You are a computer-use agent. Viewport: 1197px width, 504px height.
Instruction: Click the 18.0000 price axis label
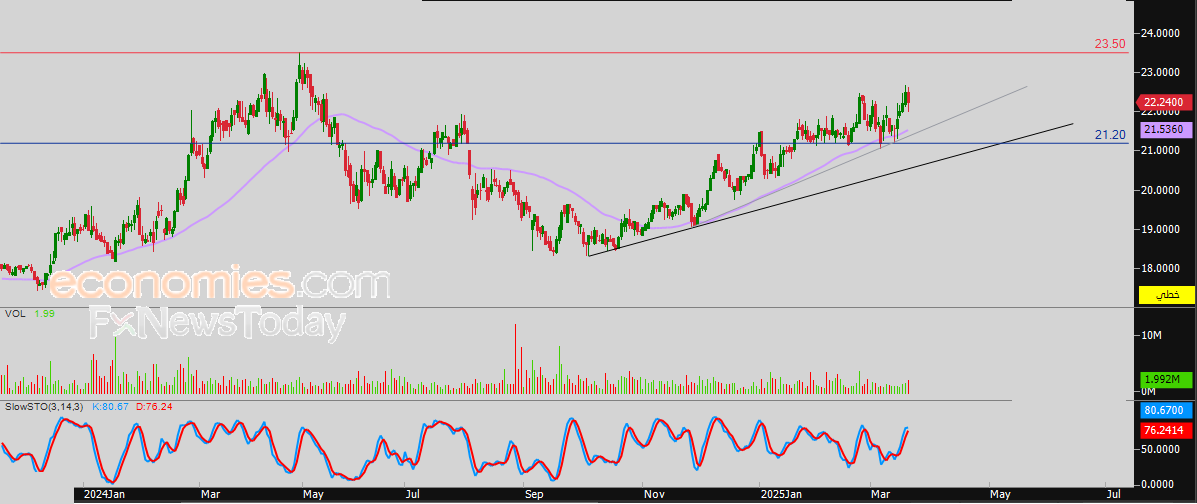[1161, 268]
